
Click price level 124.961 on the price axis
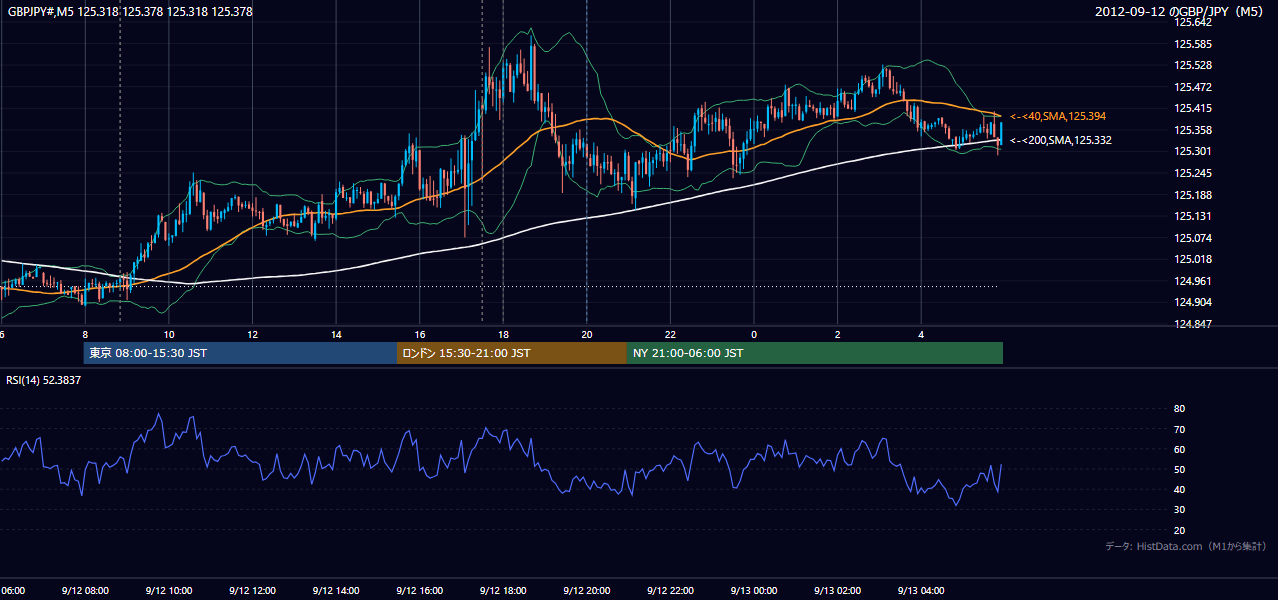(1192, 281)
